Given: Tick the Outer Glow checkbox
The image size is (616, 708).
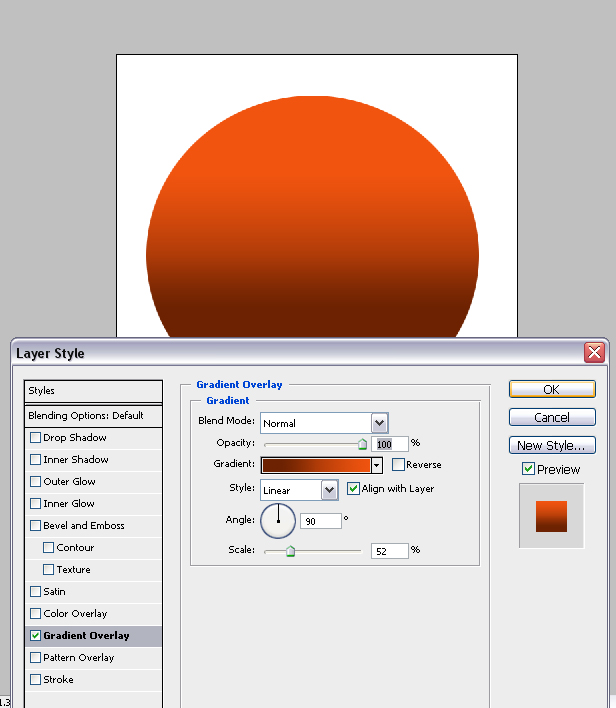Looking at the screenshot, I should tap(35, 481).
